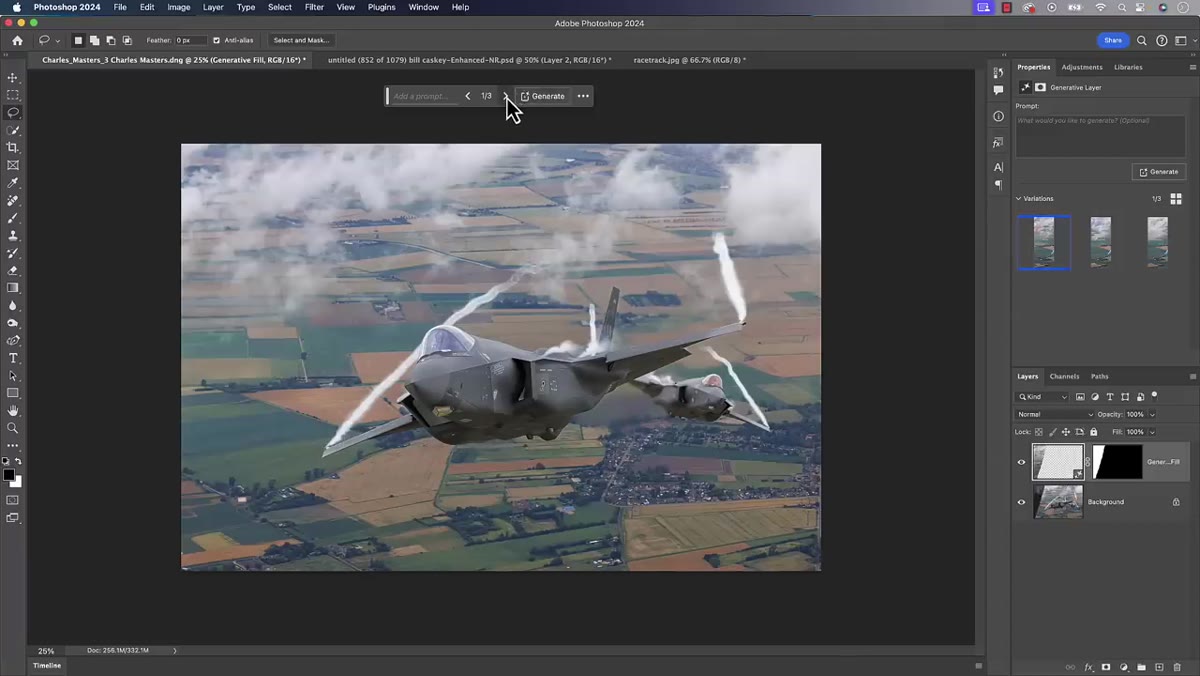The height and width of the screenshot is (676, 1200).
Task: Open the Normal blend mode dropdown
Action: point(1055,414)
